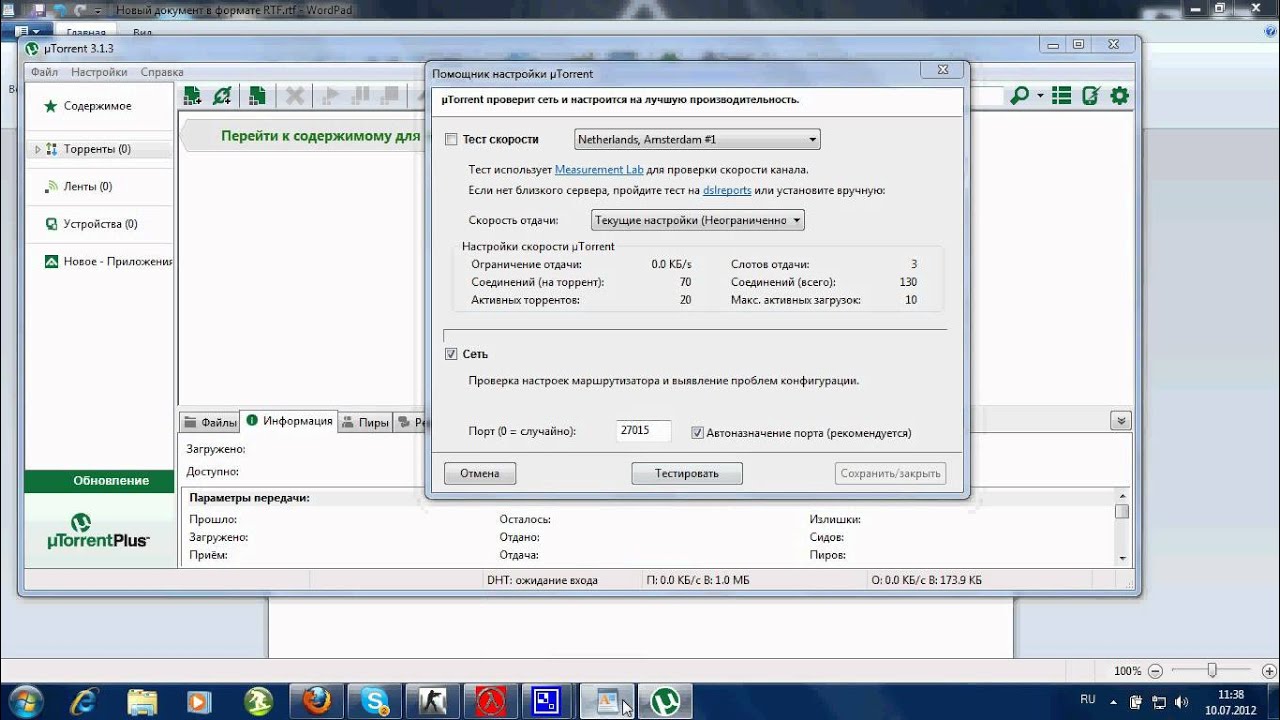Open the Файл menu
Viewport: 1280px width, 720px height.
[x=44, y=72]
